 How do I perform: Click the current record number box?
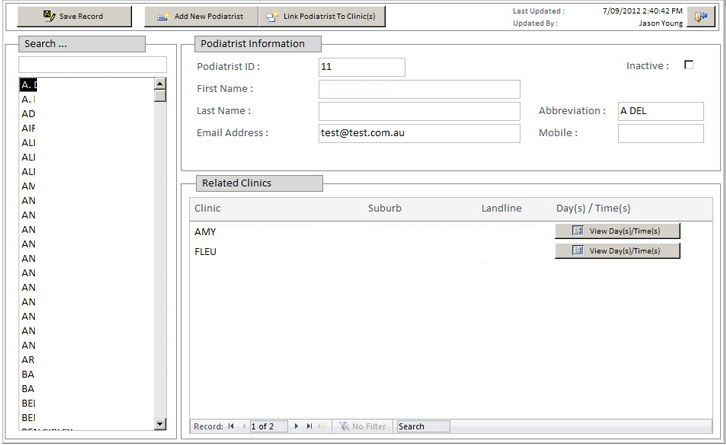tap(269, 426)
